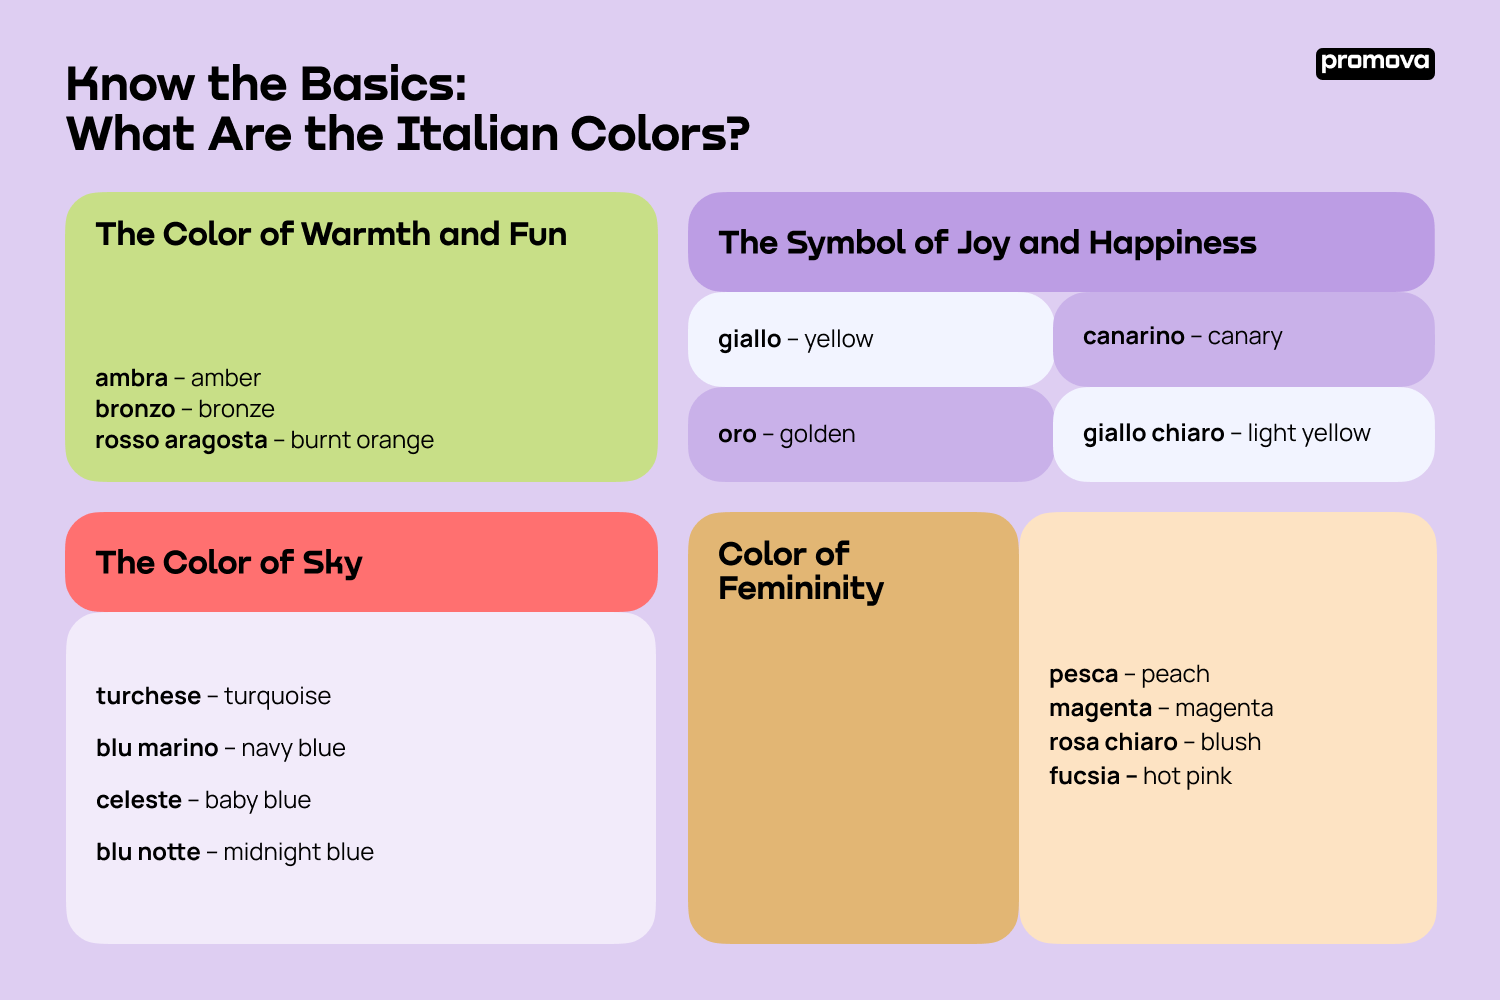Click the line 'blu marino – navy blue'

(x=221, y=748)
